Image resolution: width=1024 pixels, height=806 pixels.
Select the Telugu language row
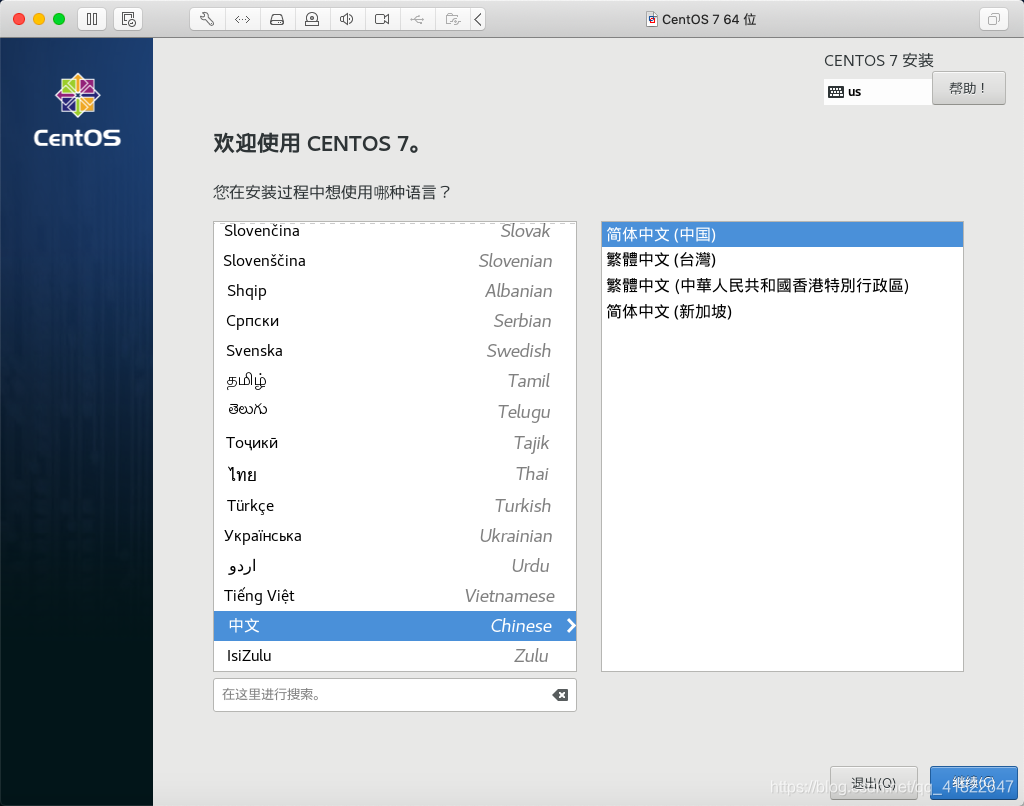tap(394, 411)
